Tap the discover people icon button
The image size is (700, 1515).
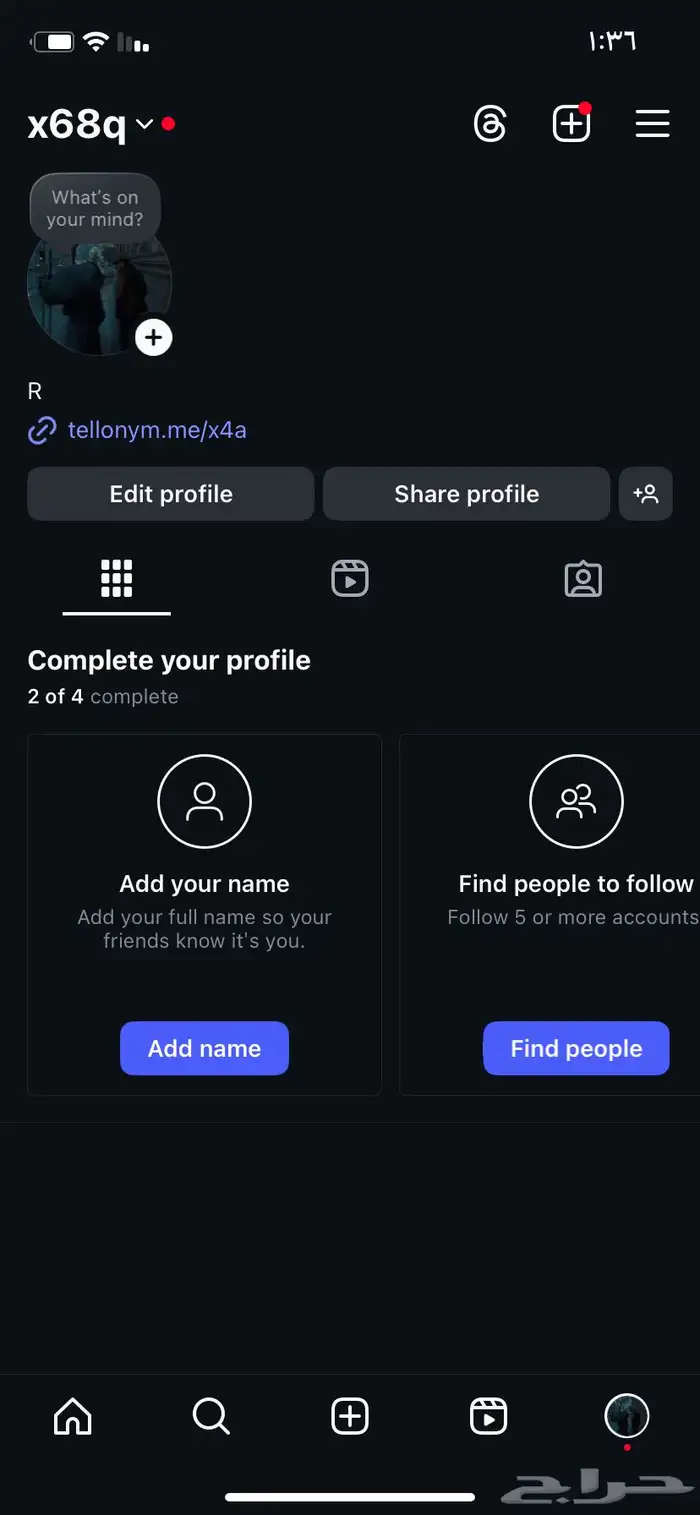coord(645,494)
